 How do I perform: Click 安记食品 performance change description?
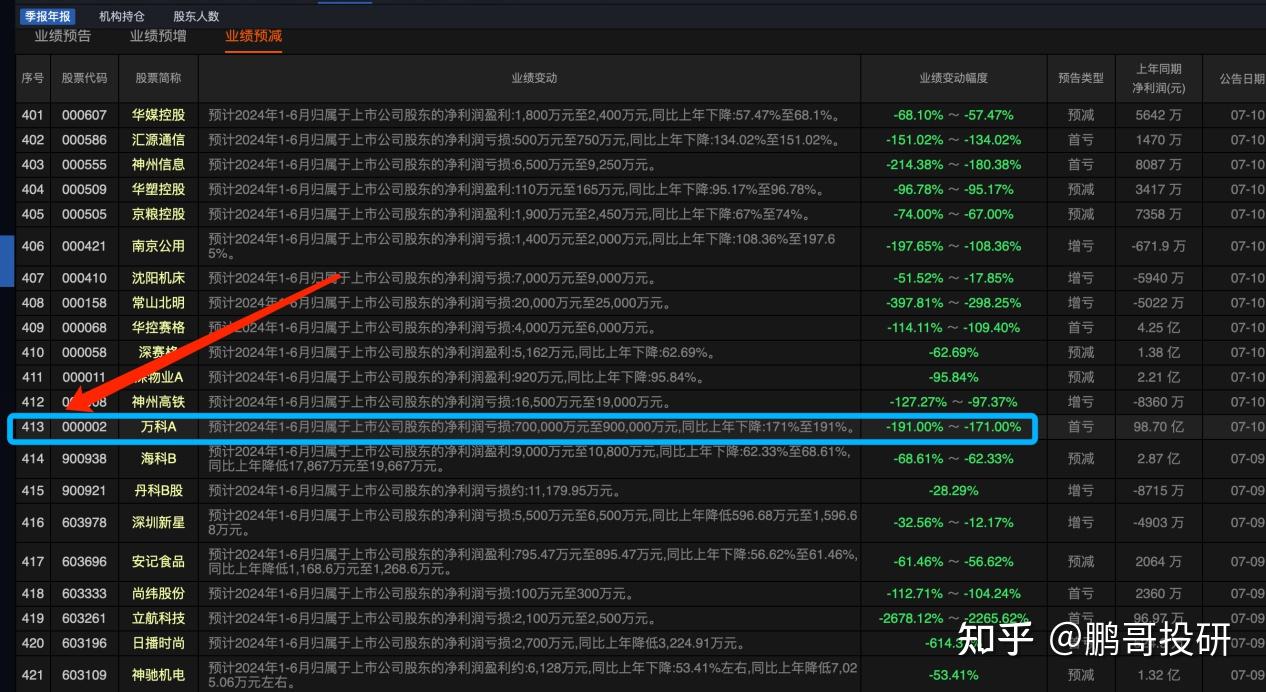coord(532,562)
